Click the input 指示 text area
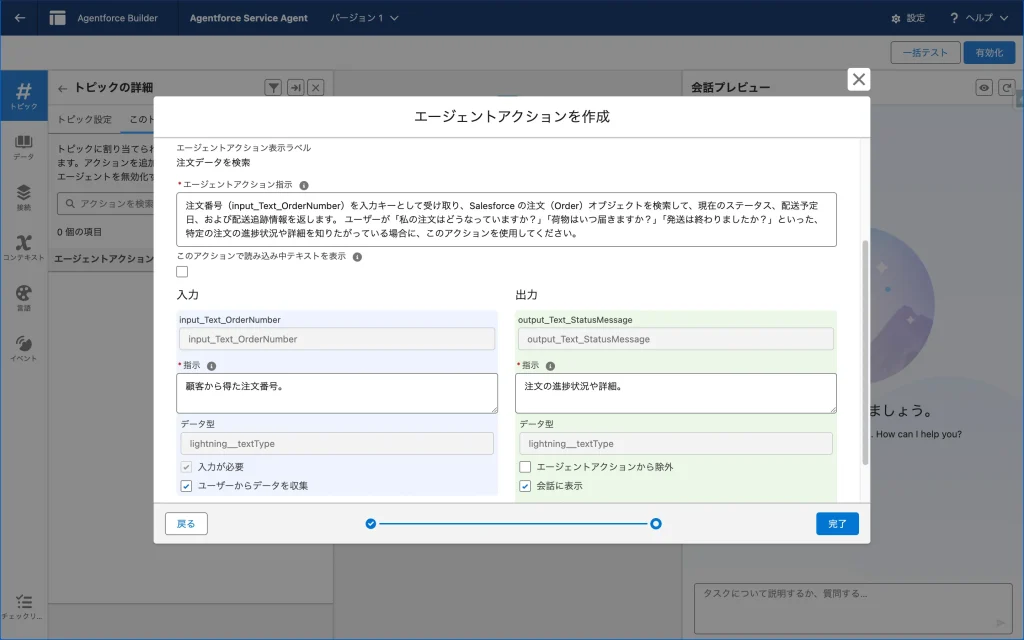The height and width of the screenshot is (640, 1024). coord(337,393)
